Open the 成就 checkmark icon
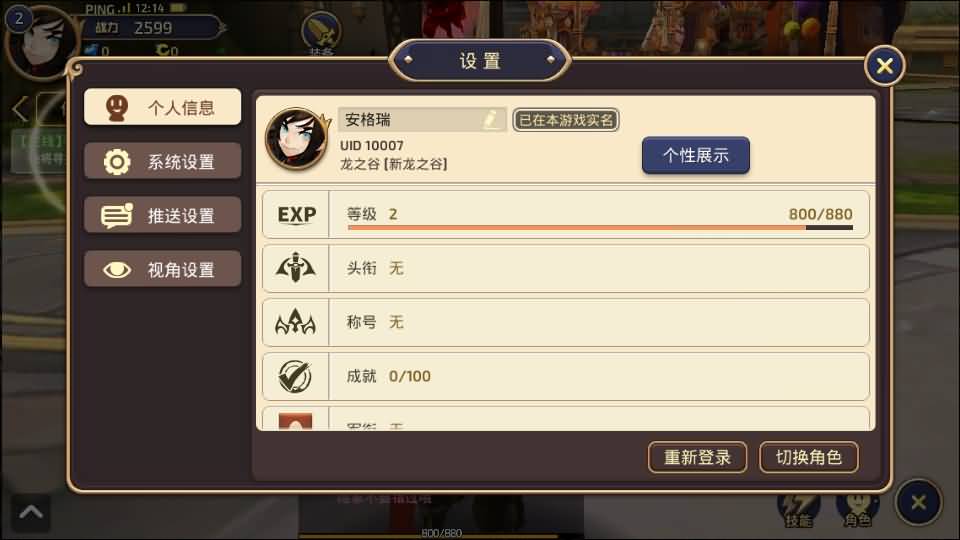The width and height of the screenshot is (960, 540). (295, 376)
